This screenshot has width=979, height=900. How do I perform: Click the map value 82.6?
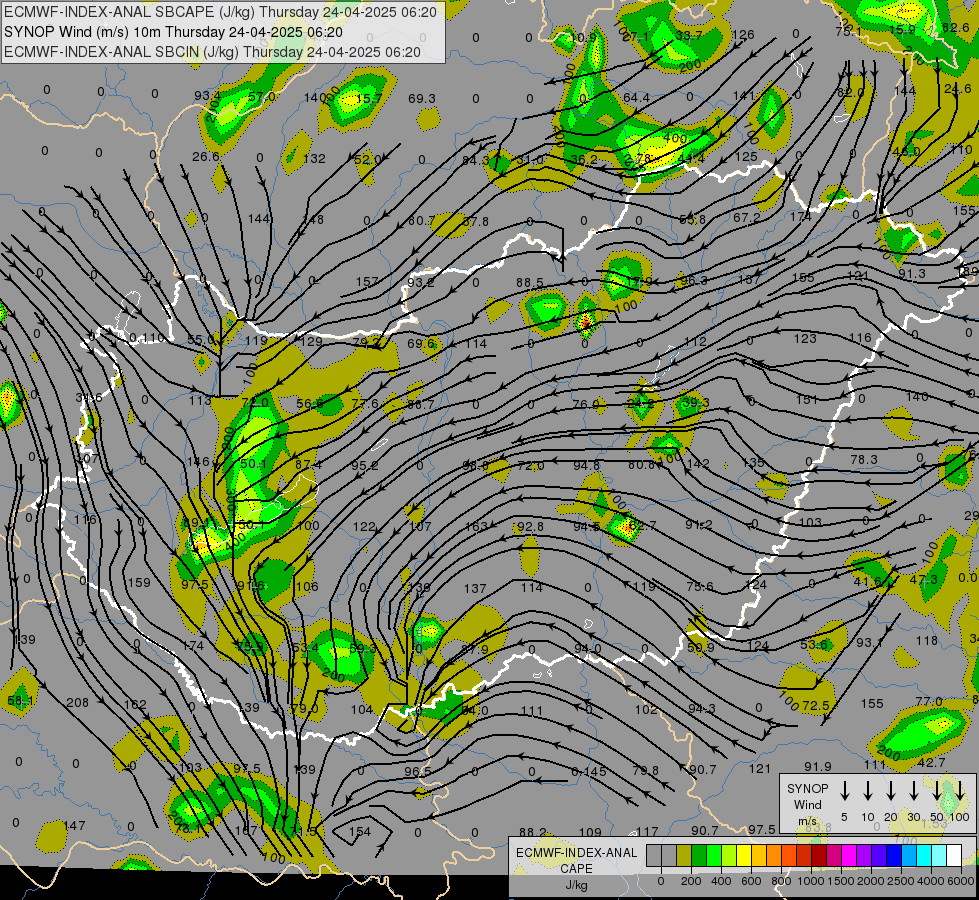955,27
